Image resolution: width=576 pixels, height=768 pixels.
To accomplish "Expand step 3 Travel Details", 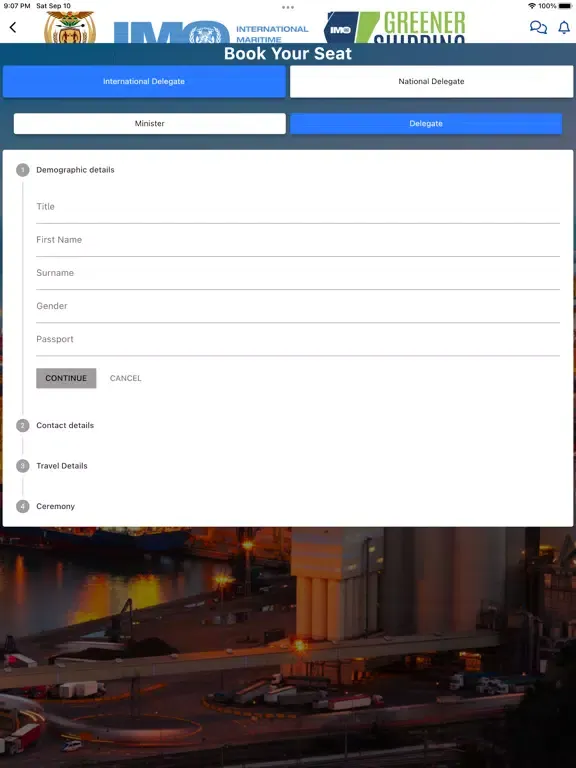I will [x=52, y=466].
